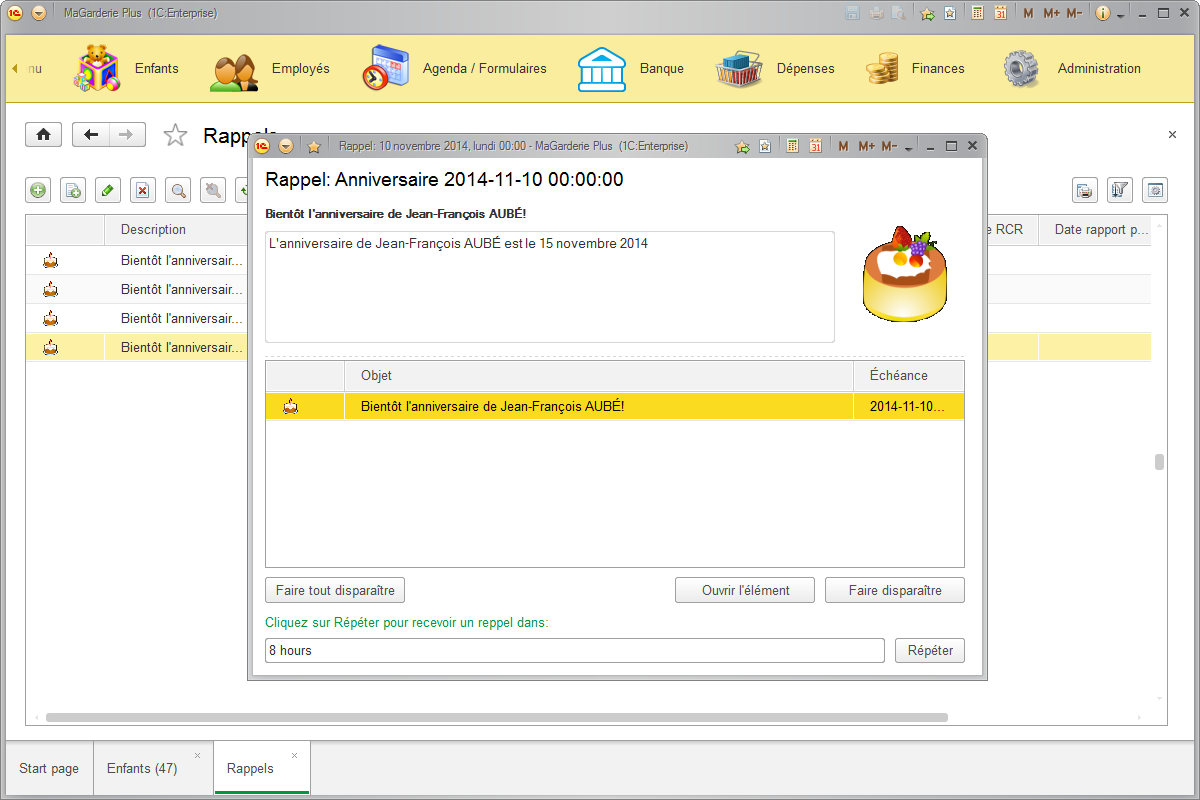Open the Enfants section icon
Screen dimensions: 1200x800
pyautogui.click(x=96, y=68)
